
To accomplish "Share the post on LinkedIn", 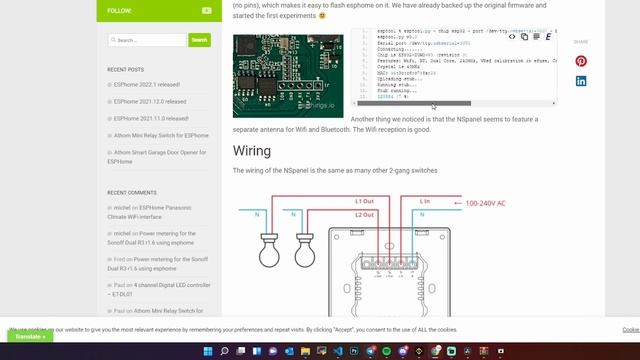I will pos(581,81).
